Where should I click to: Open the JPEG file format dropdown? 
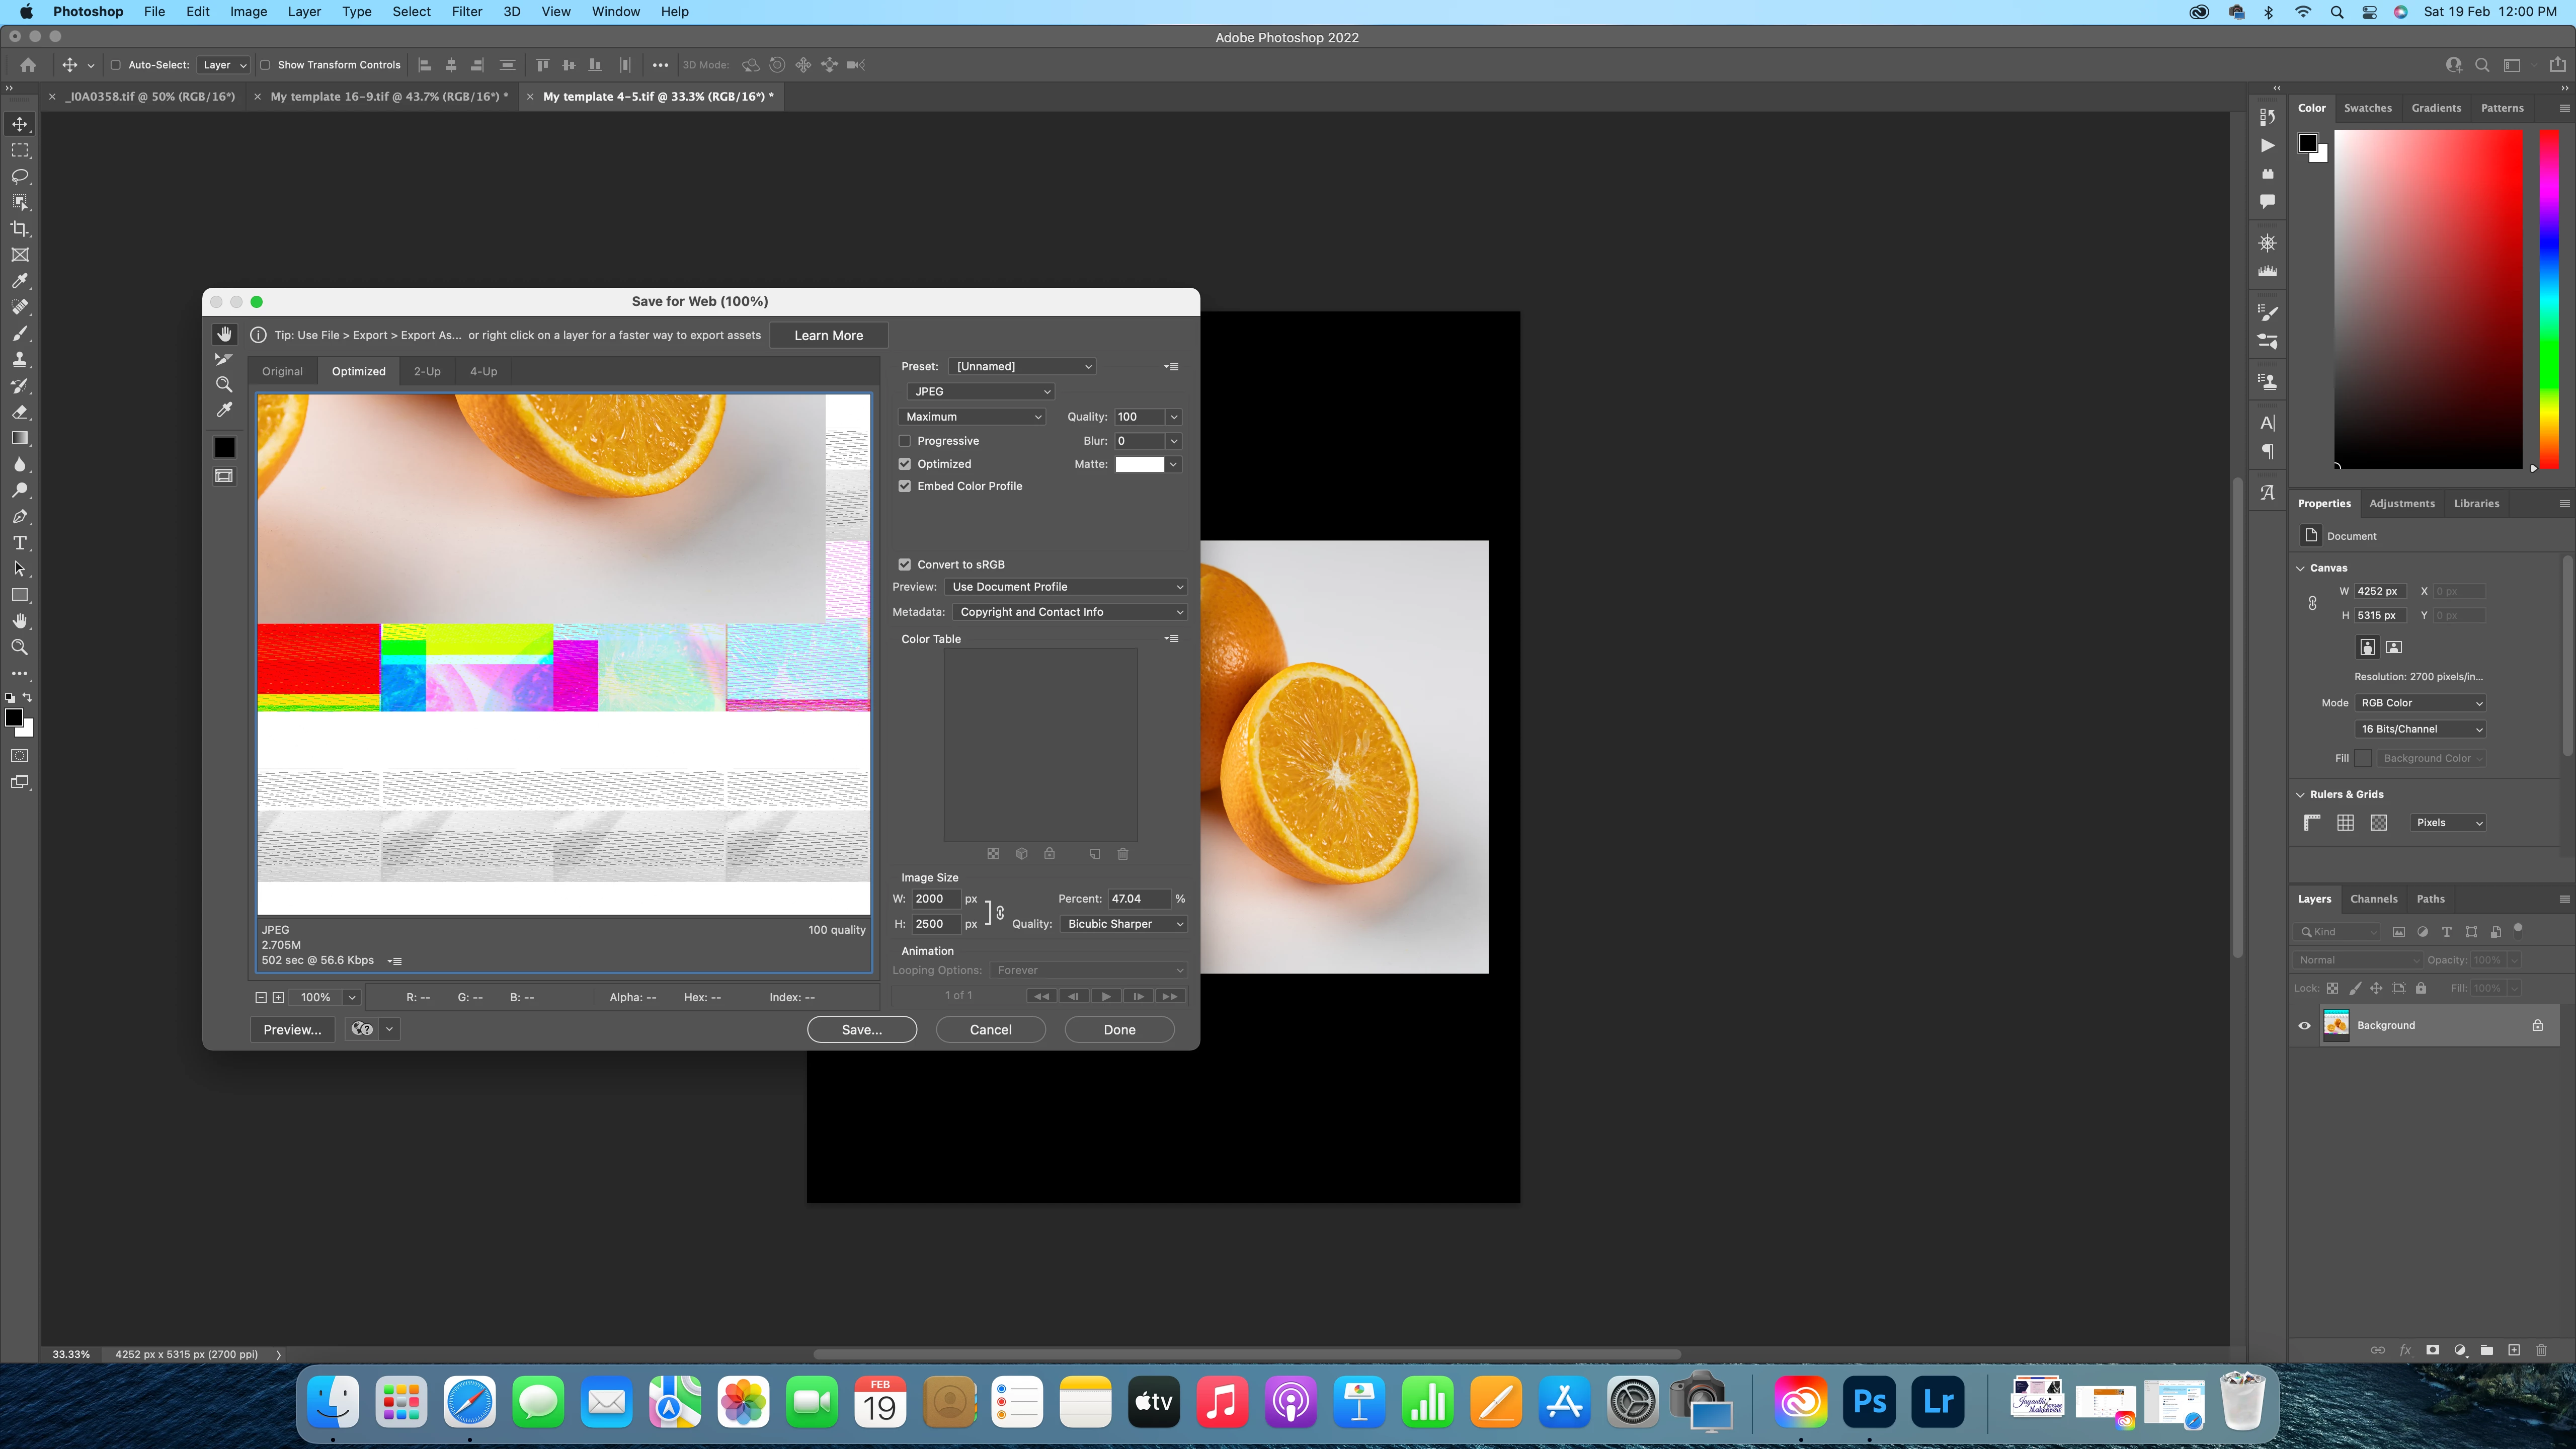(981, 391)
